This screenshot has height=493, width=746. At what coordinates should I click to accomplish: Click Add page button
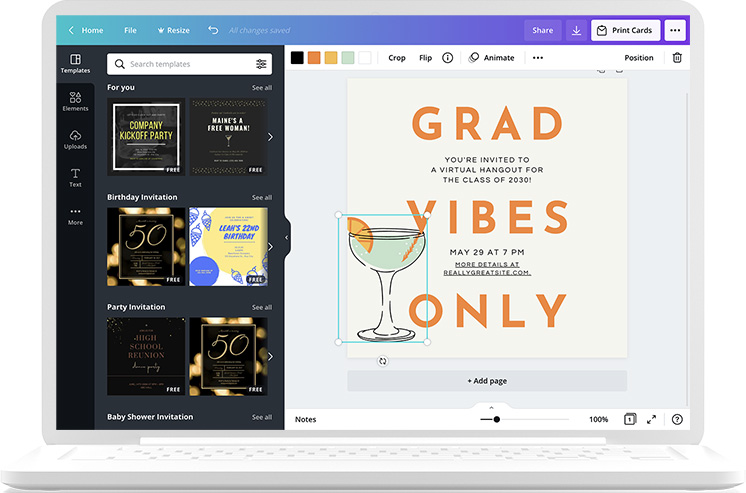[487, 381]
